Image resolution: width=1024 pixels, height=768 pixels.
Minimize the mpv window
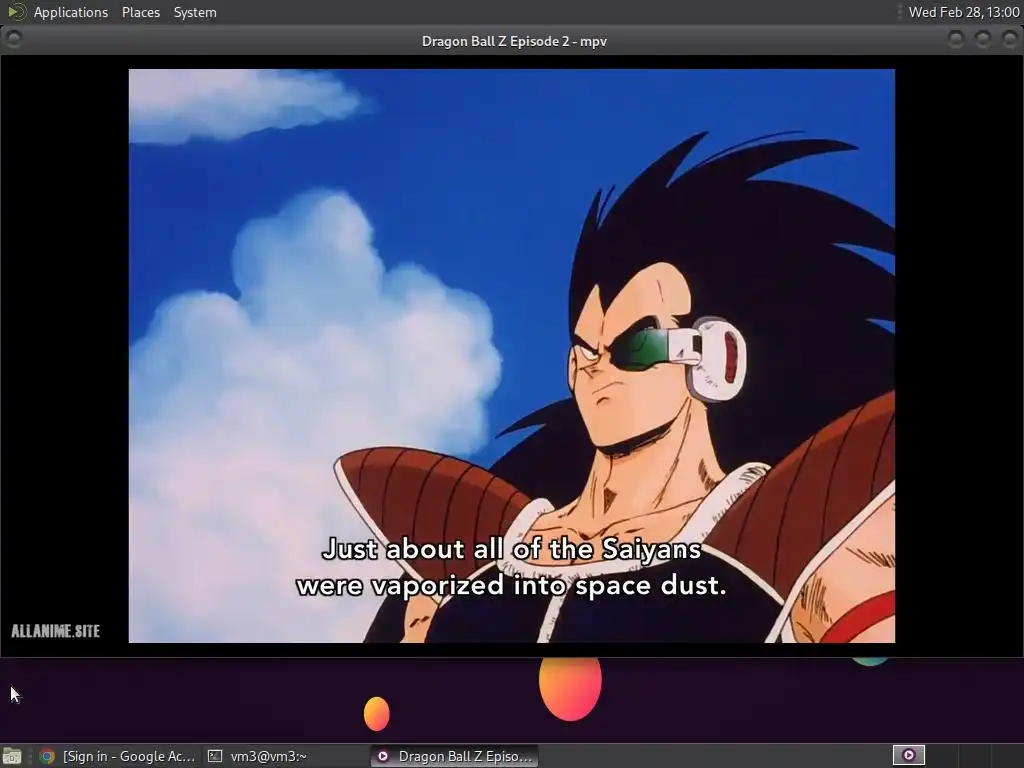[956, 40]
